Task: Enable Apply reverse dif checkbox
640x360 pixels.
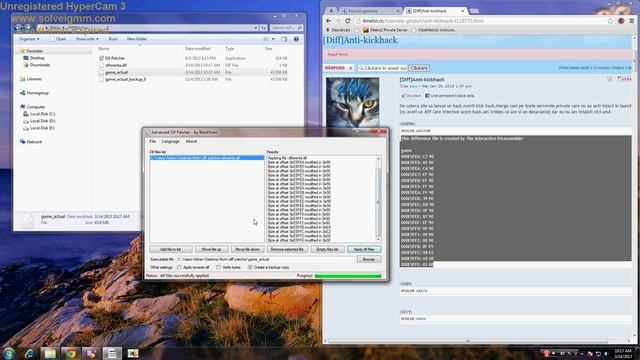Action: click(179, 267)
